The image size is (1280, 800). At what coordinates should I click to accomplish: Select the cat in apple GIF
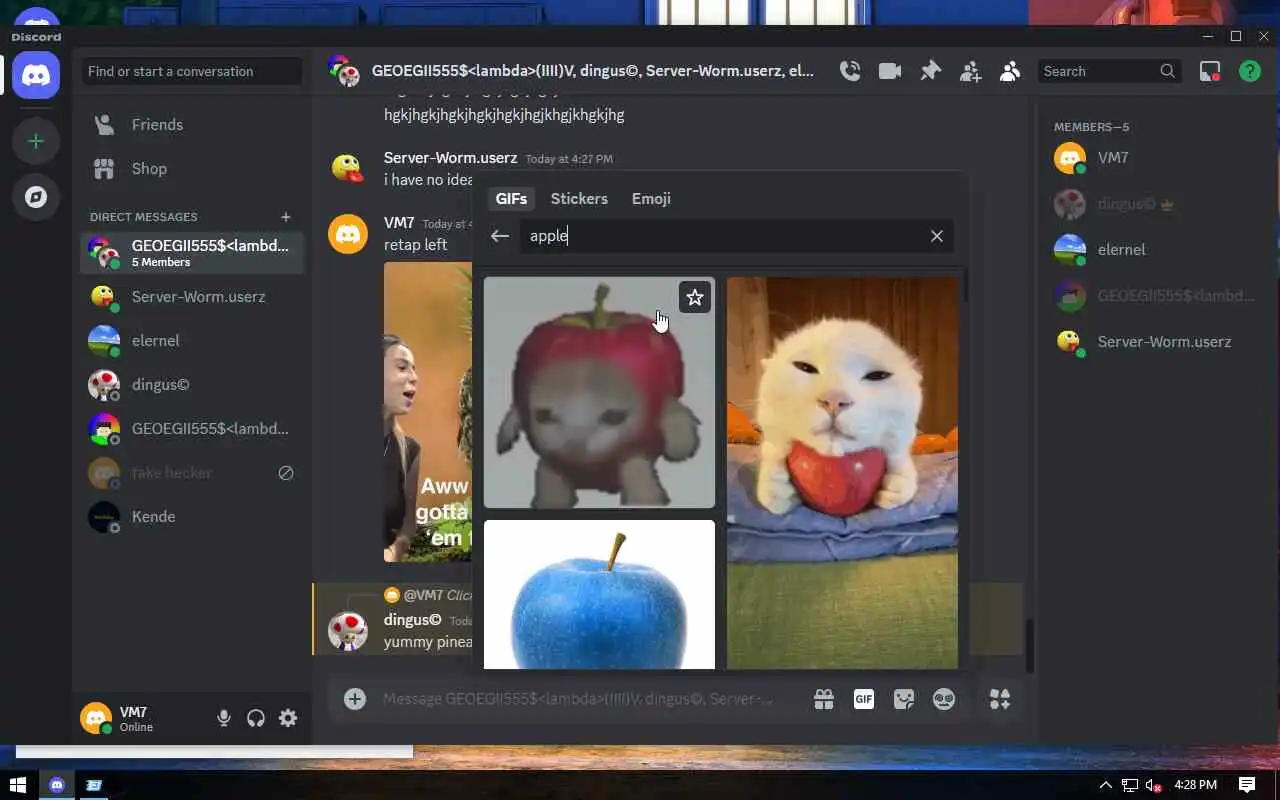599,392
